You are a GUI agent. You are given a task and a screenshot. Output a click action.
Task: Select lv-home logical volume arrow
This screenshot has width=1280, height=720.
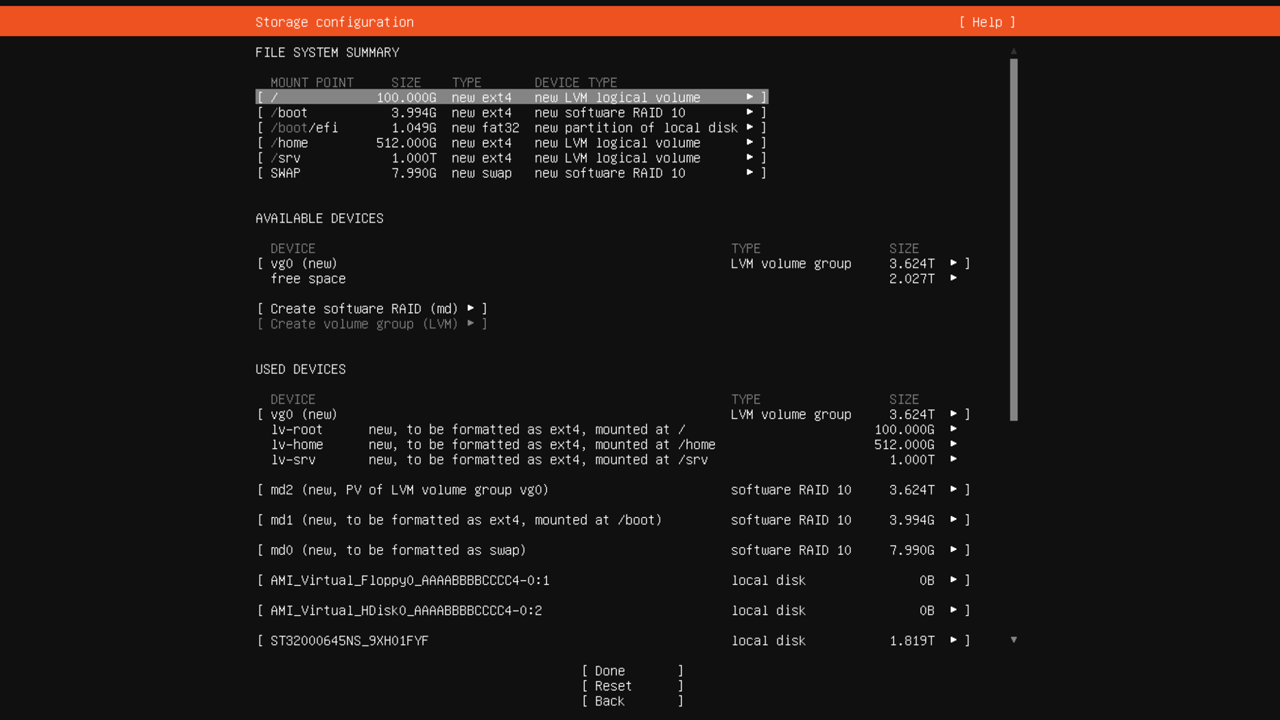tap(953, 445)
